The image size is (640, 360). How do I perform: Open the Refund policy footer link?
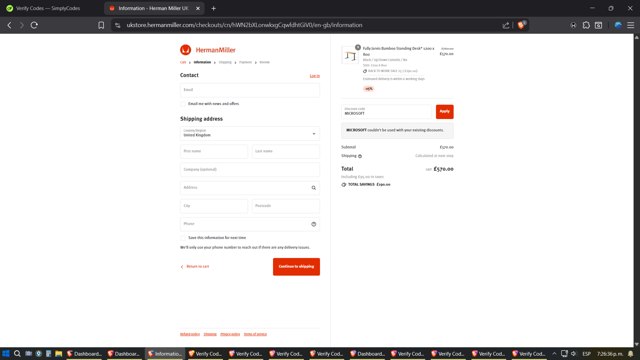[x=190, y=334]
